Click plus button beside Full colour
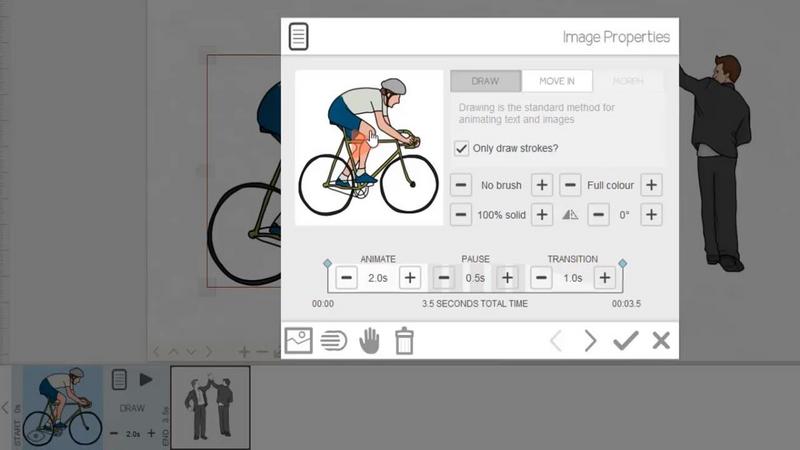Viewport: 800px width, 450px height. tap(652, 185)
